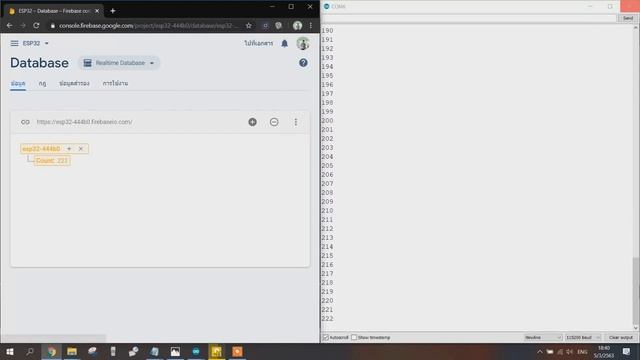Open the database three-dot overflow menu
The height and width of the screenshot is (360, 640).
(x=296, y=122)
